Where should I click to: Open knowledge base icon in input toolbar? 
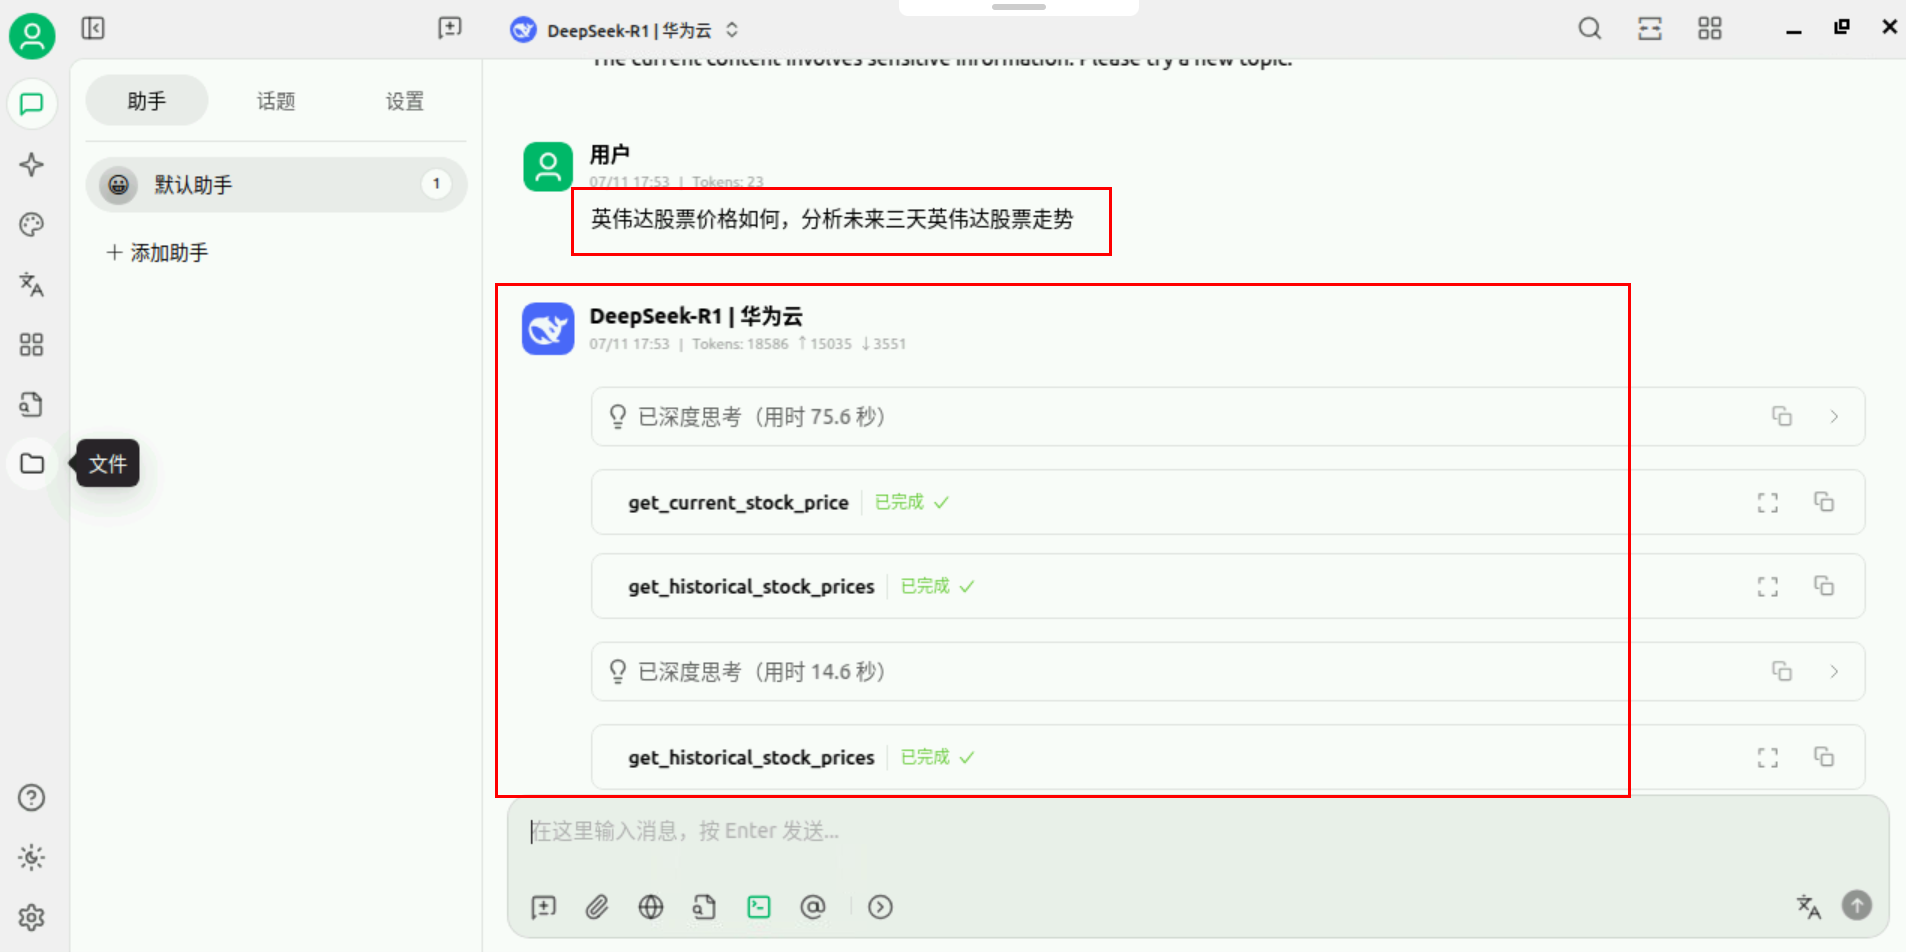(x=705, y=907)
